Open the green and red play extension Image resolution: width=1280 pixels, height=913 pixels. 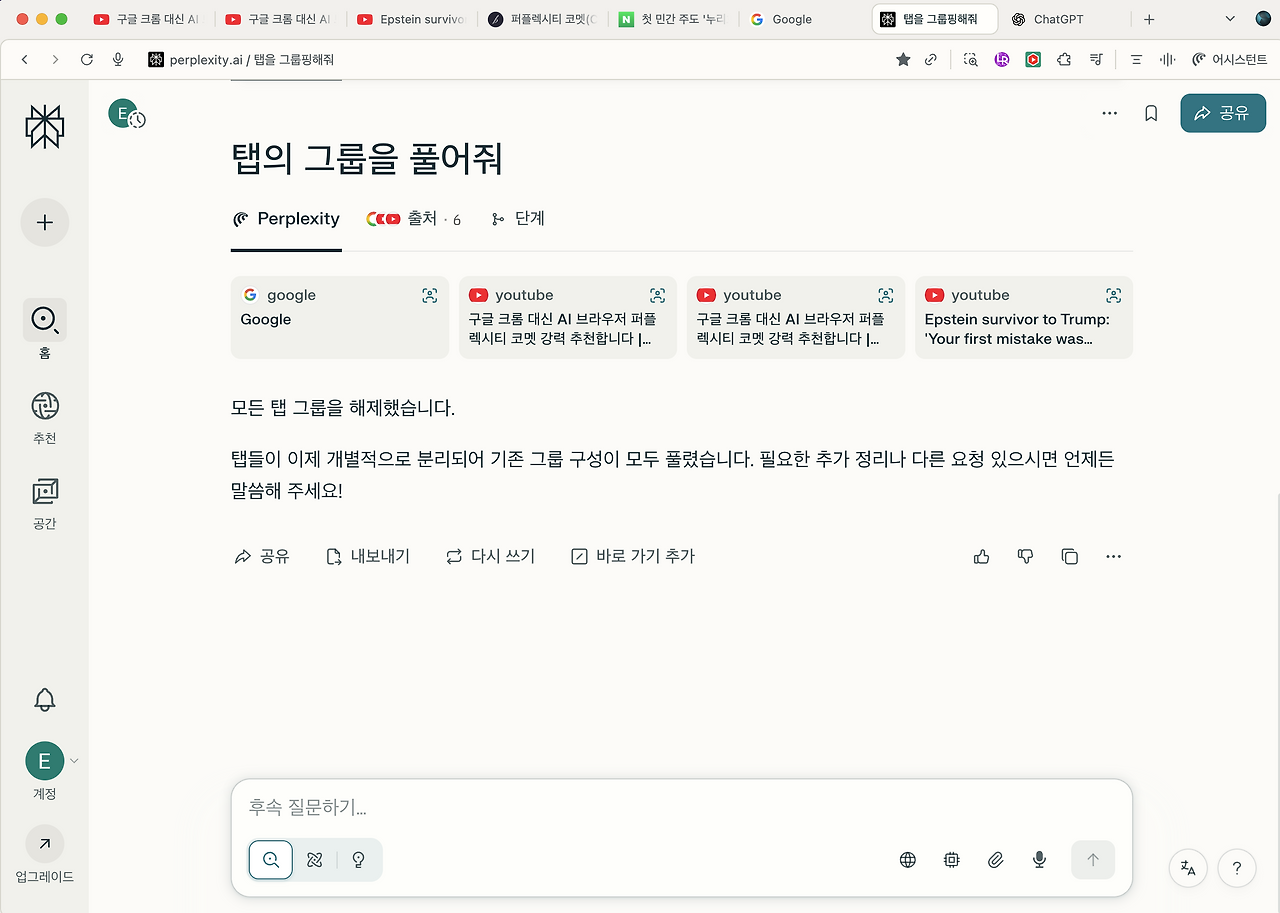(1033, 60)
